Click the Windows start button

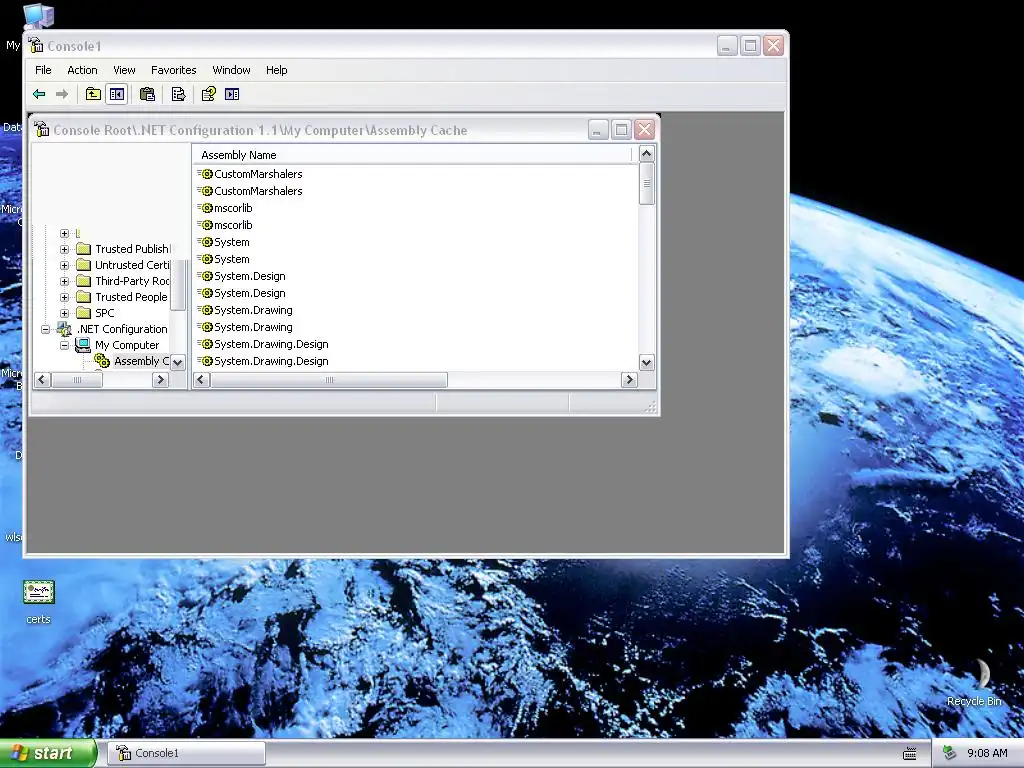[48, 753]
